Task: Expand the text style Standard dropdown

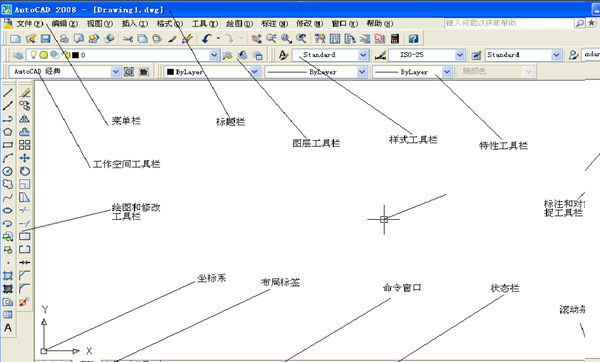Action: pyautogui.click(x=363, y=55)
